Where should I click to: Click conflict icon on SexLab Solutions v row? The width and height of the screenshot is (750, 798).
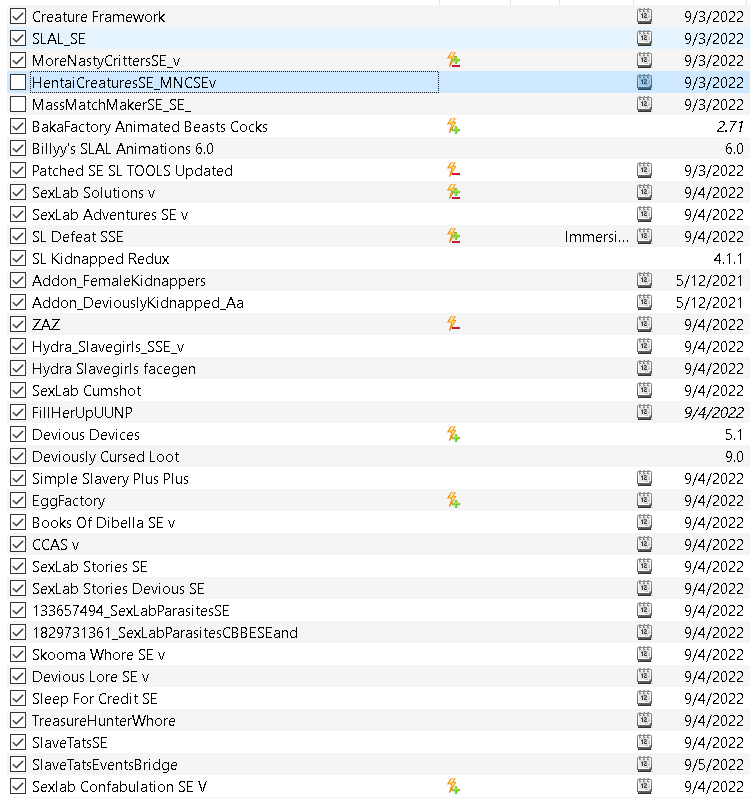coord(453,192)
